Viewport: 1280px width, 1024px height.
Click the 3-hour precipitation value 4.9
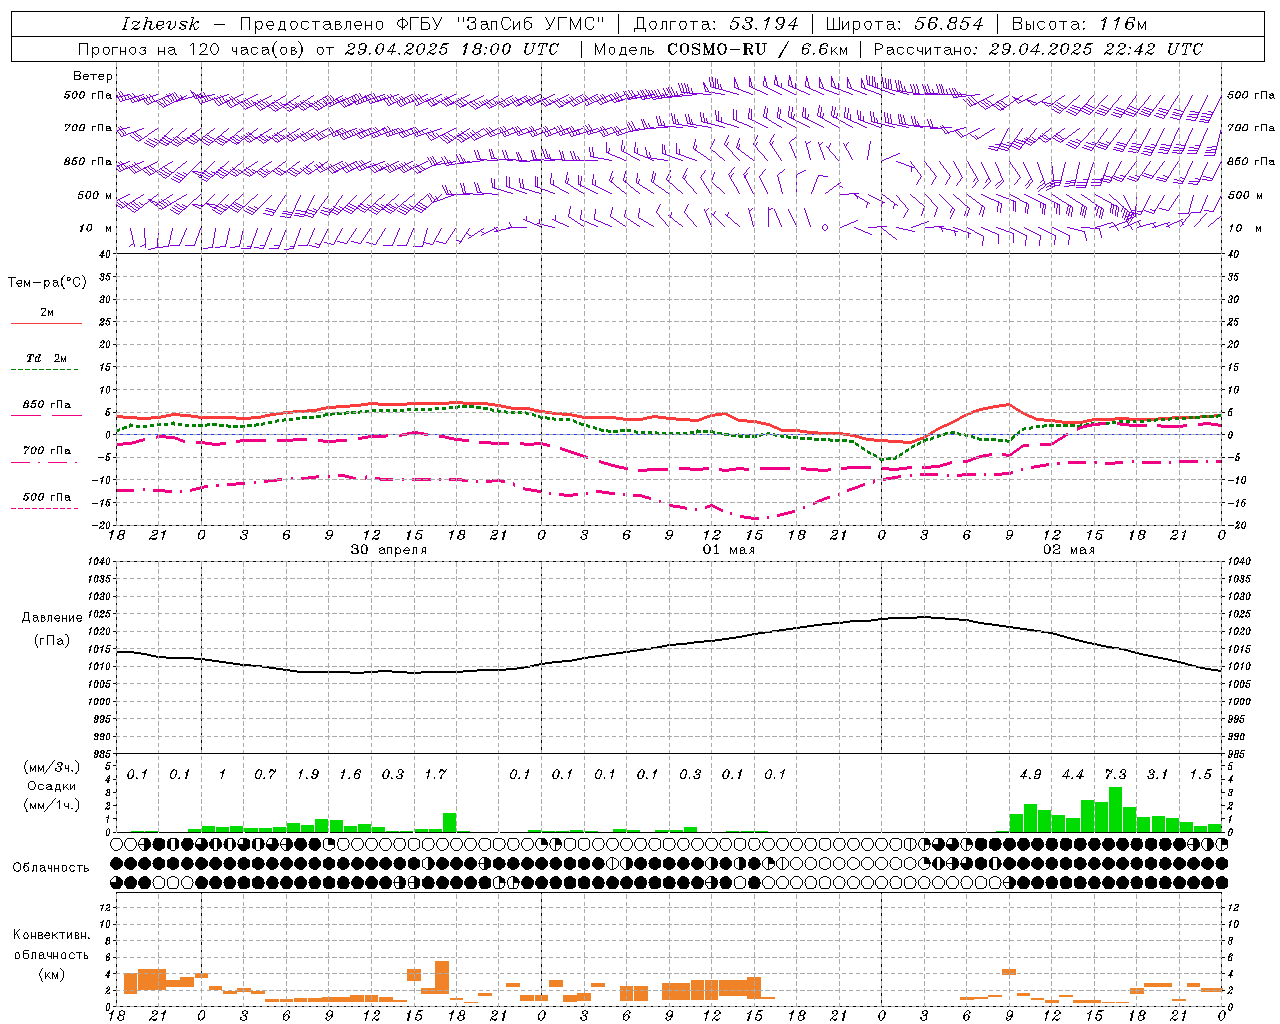coord(1030,774)
